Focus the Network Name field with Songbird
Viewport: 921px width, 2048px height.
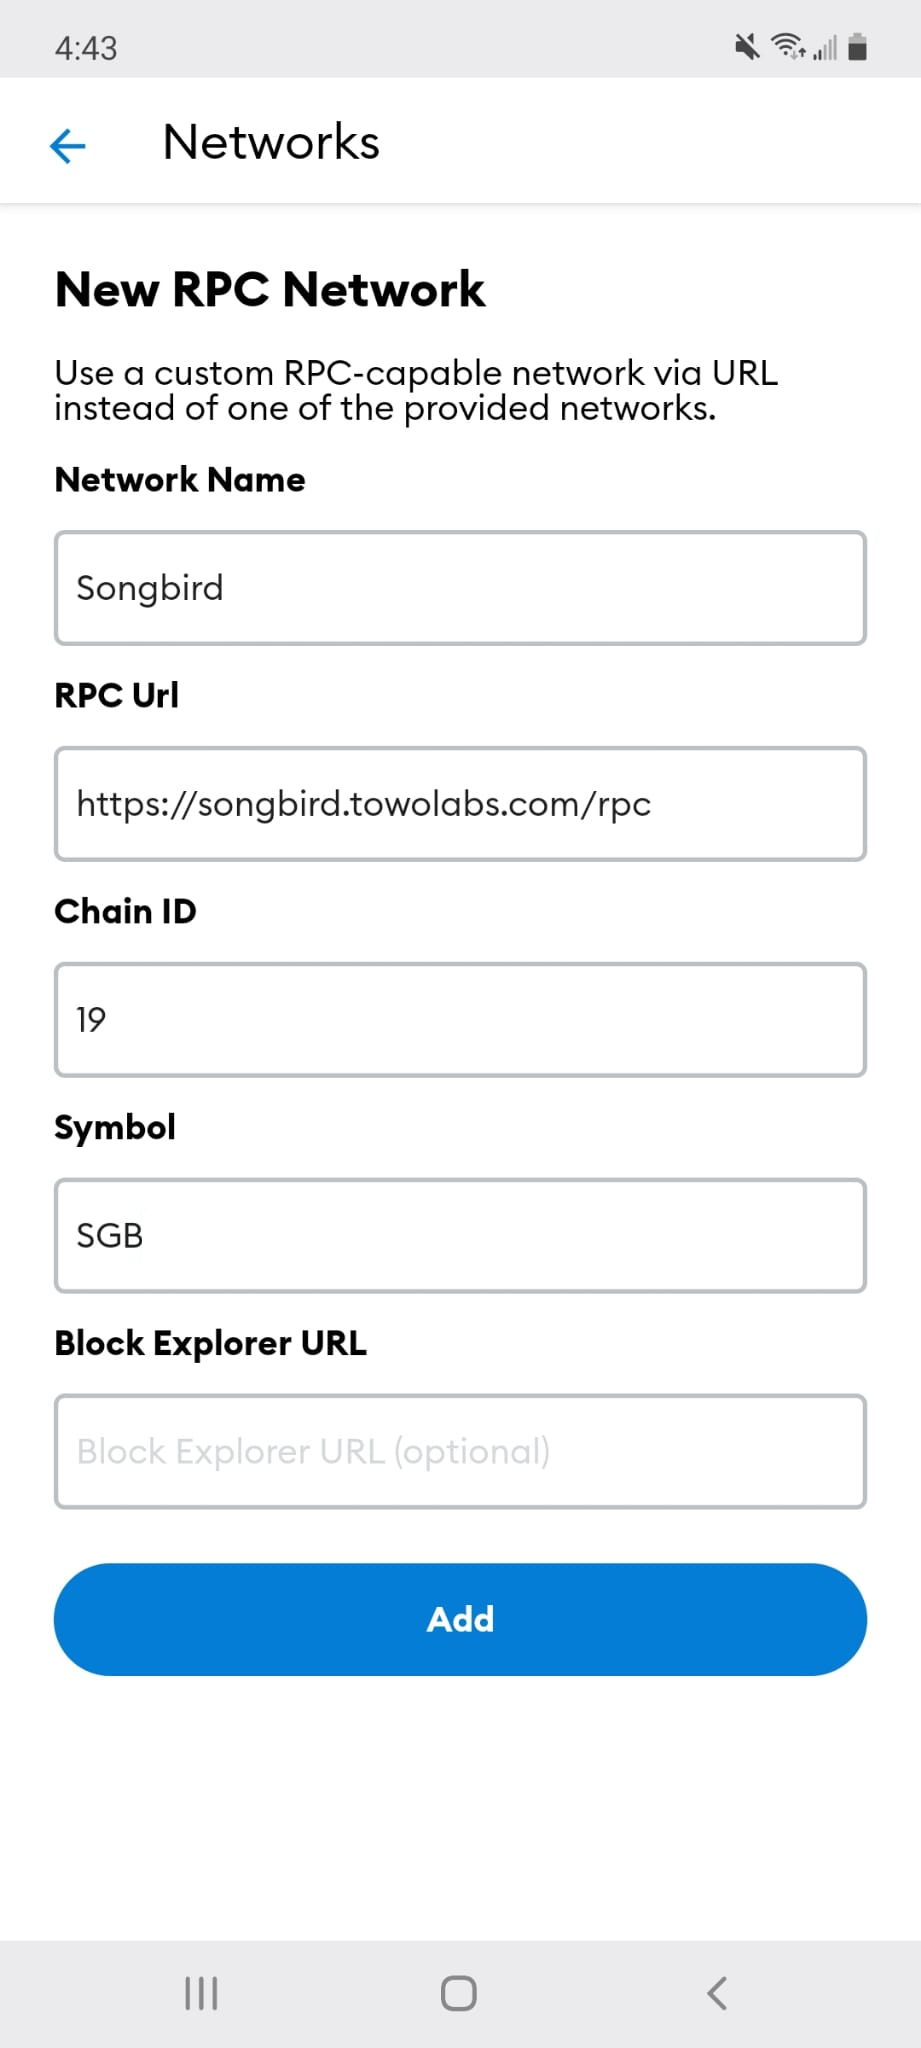[460, 588]
